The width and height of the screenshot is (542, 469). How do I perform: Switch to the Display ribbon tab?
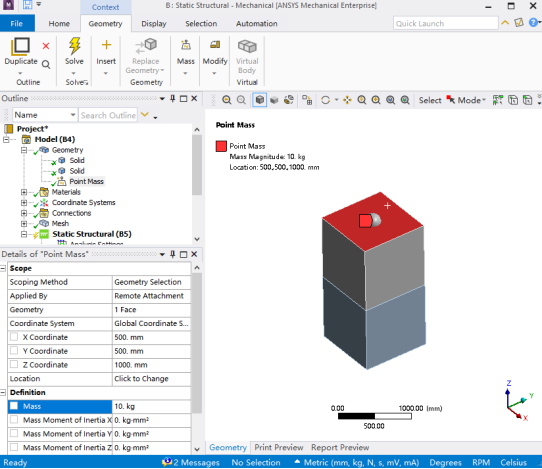(154, 24)
